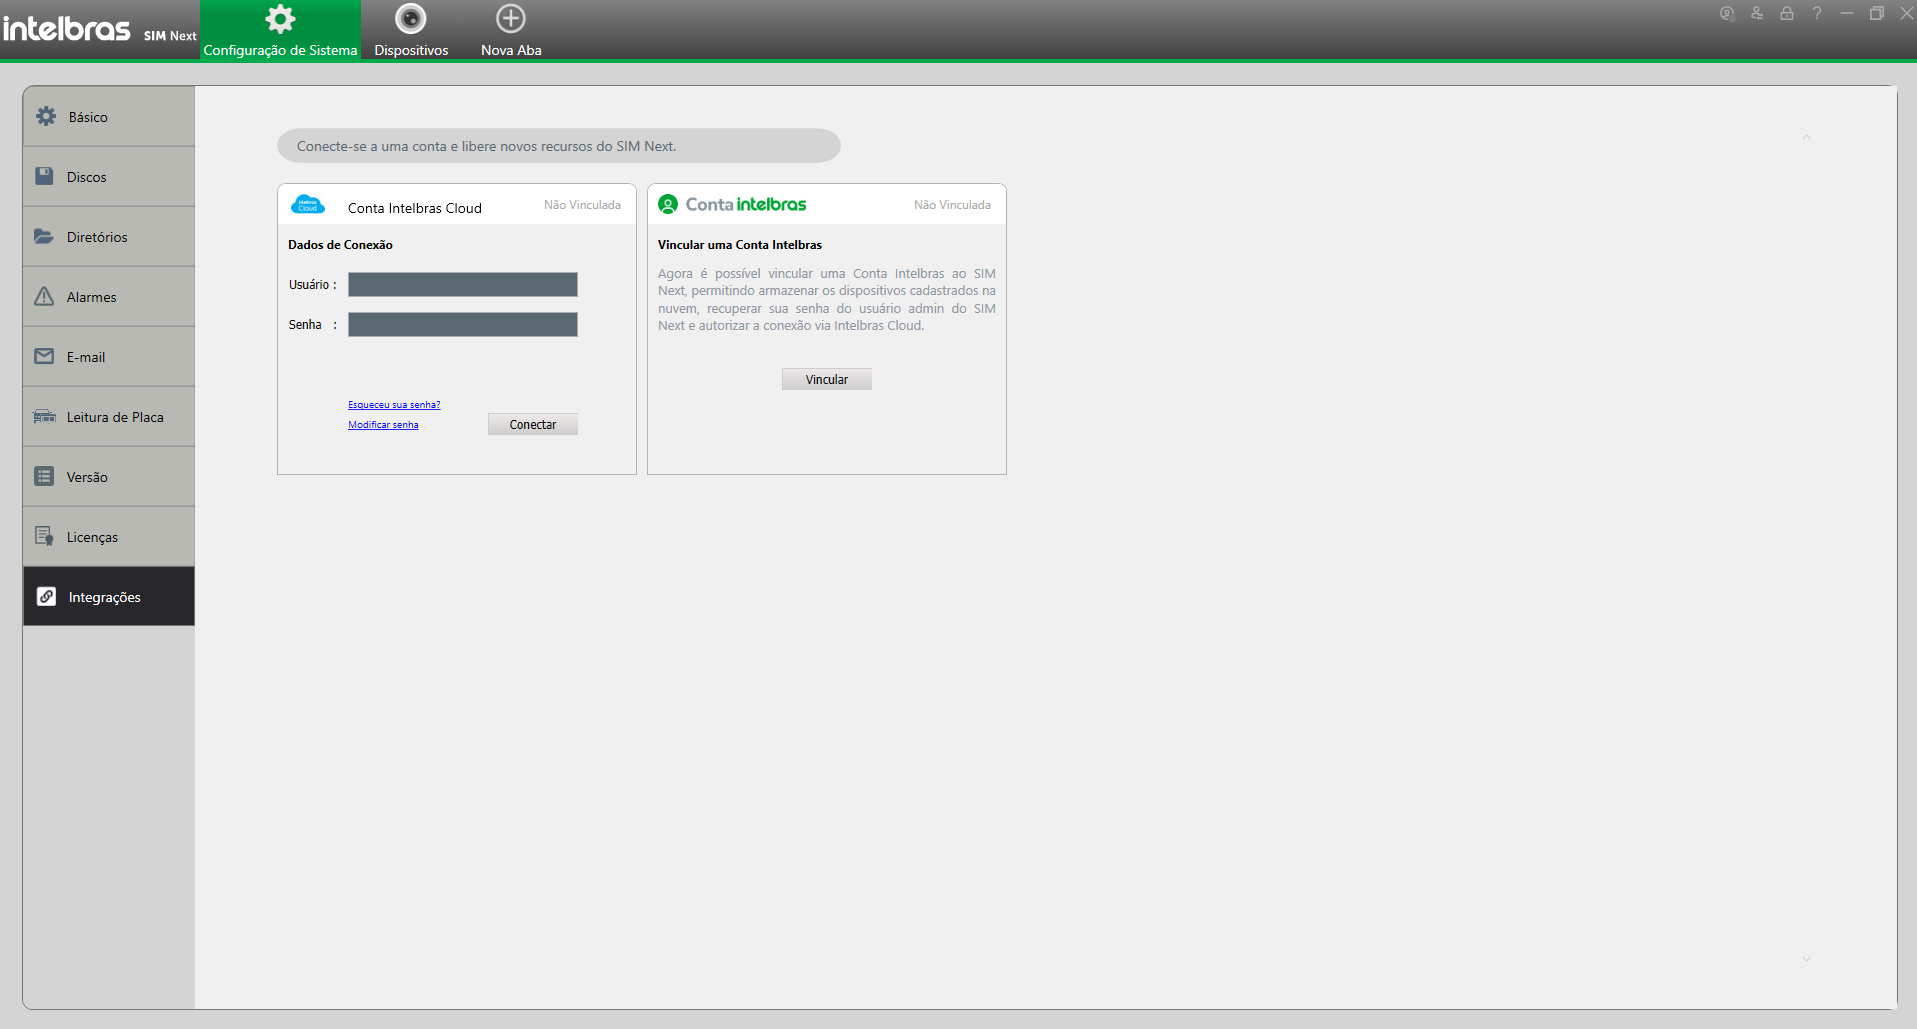Click the Senha input field
1917x1029 pixels.
click(x=463, y=325)
